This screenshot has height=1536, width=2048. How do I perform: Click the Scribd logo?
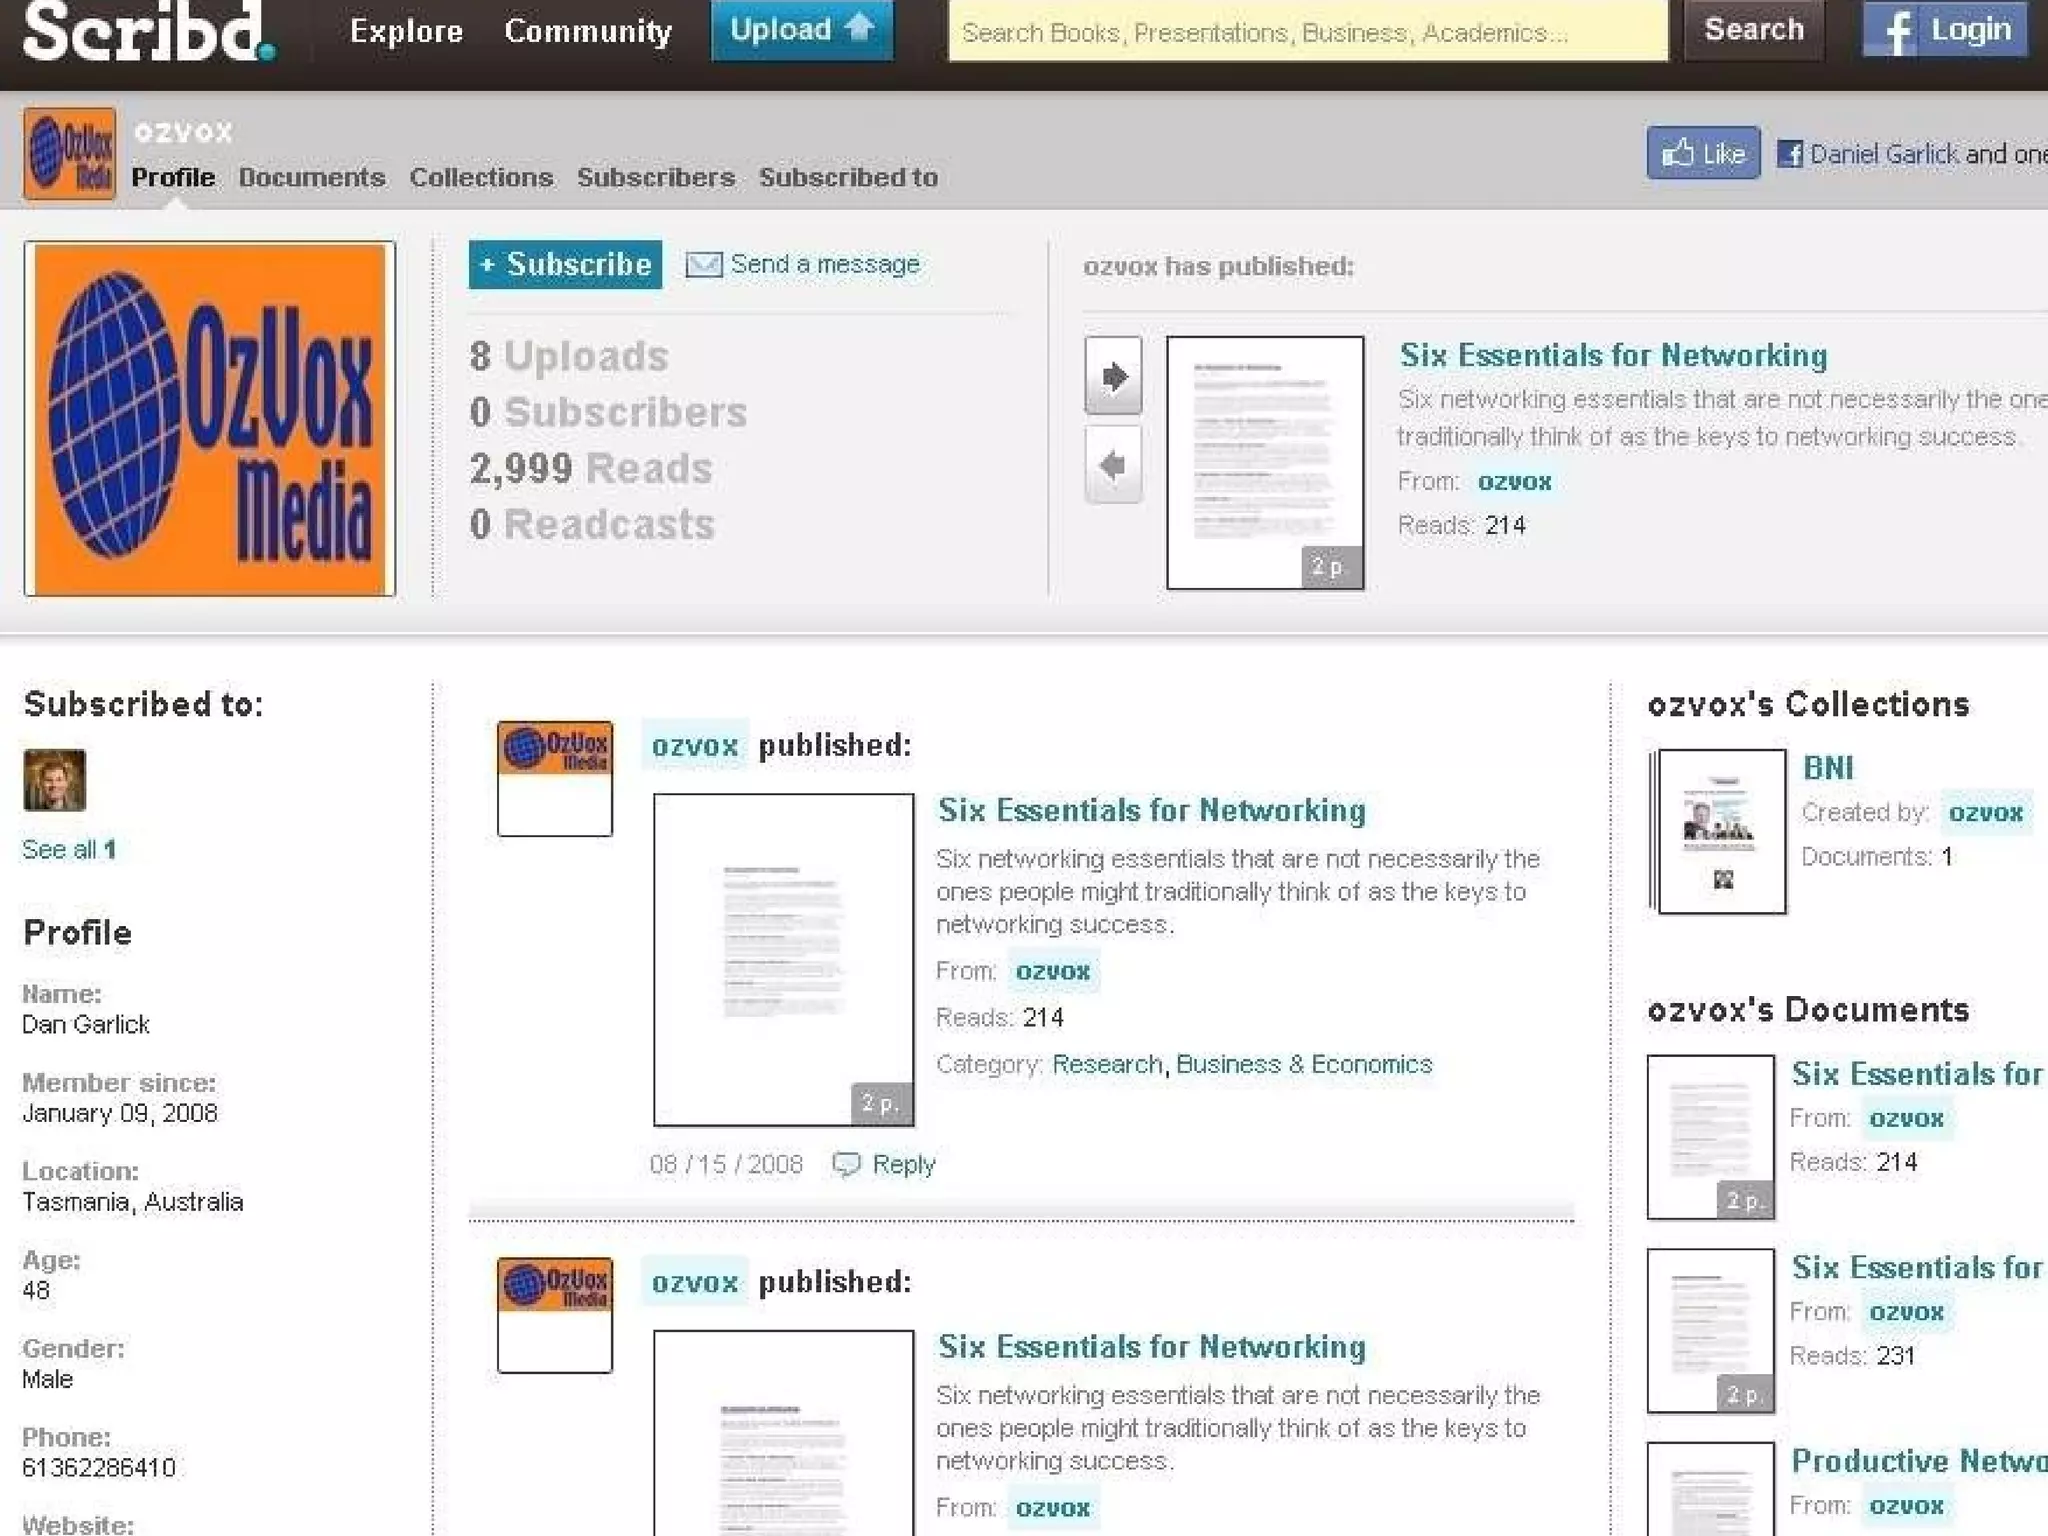click(148, 30)
